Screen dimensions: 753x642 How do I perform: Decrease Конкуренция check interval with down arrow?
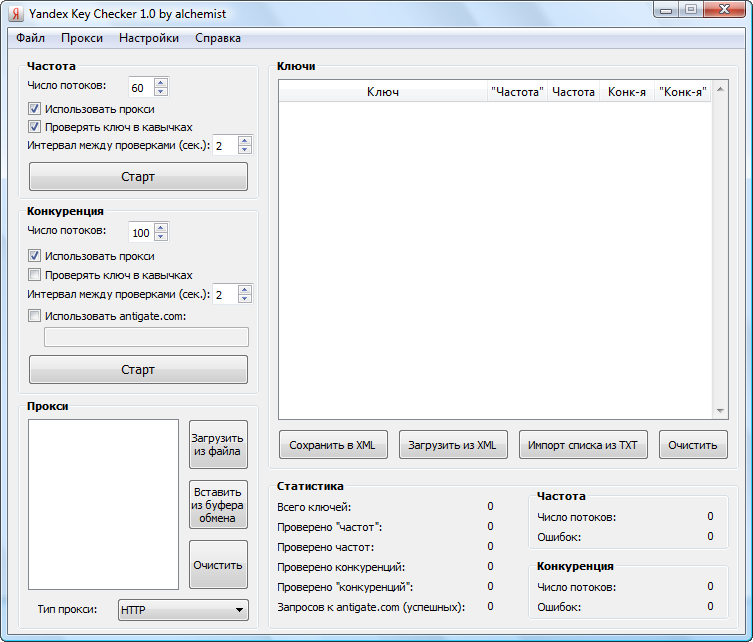click(x=245, y=299)
